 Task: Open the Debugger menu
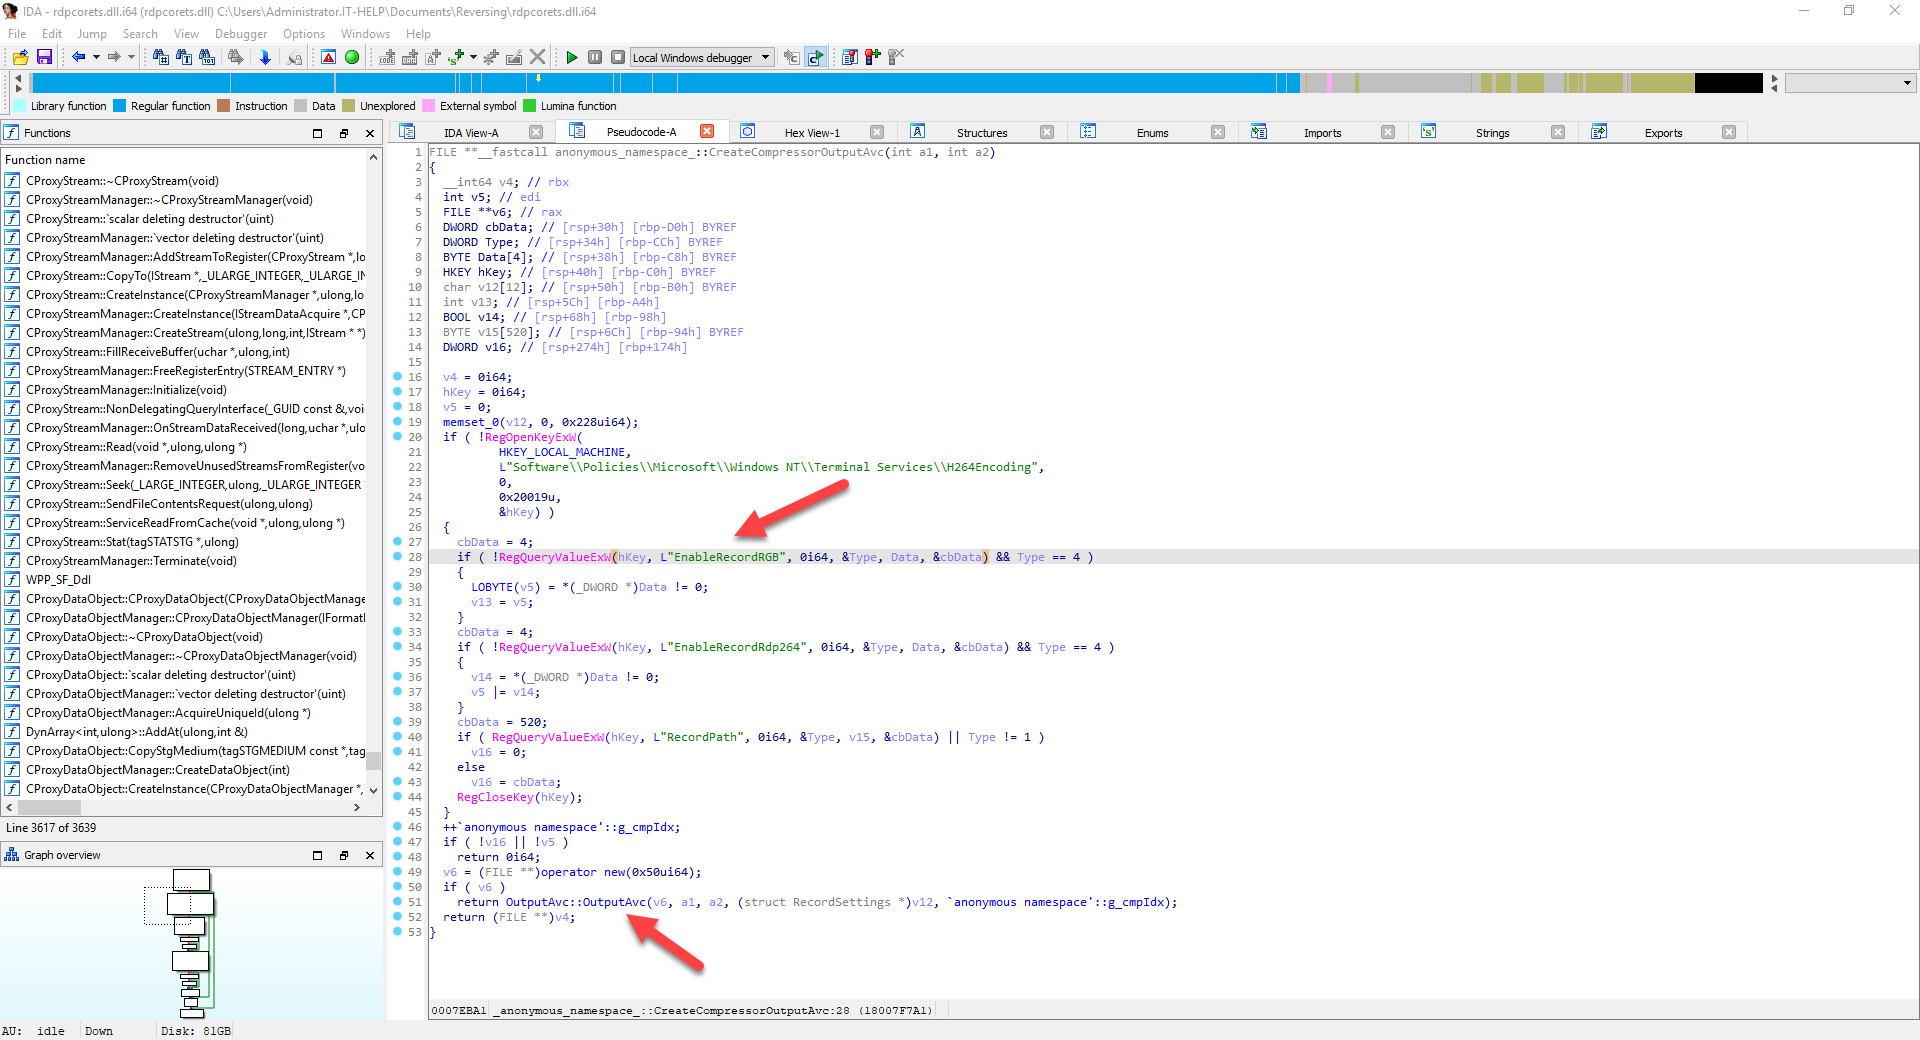[240, 33]
